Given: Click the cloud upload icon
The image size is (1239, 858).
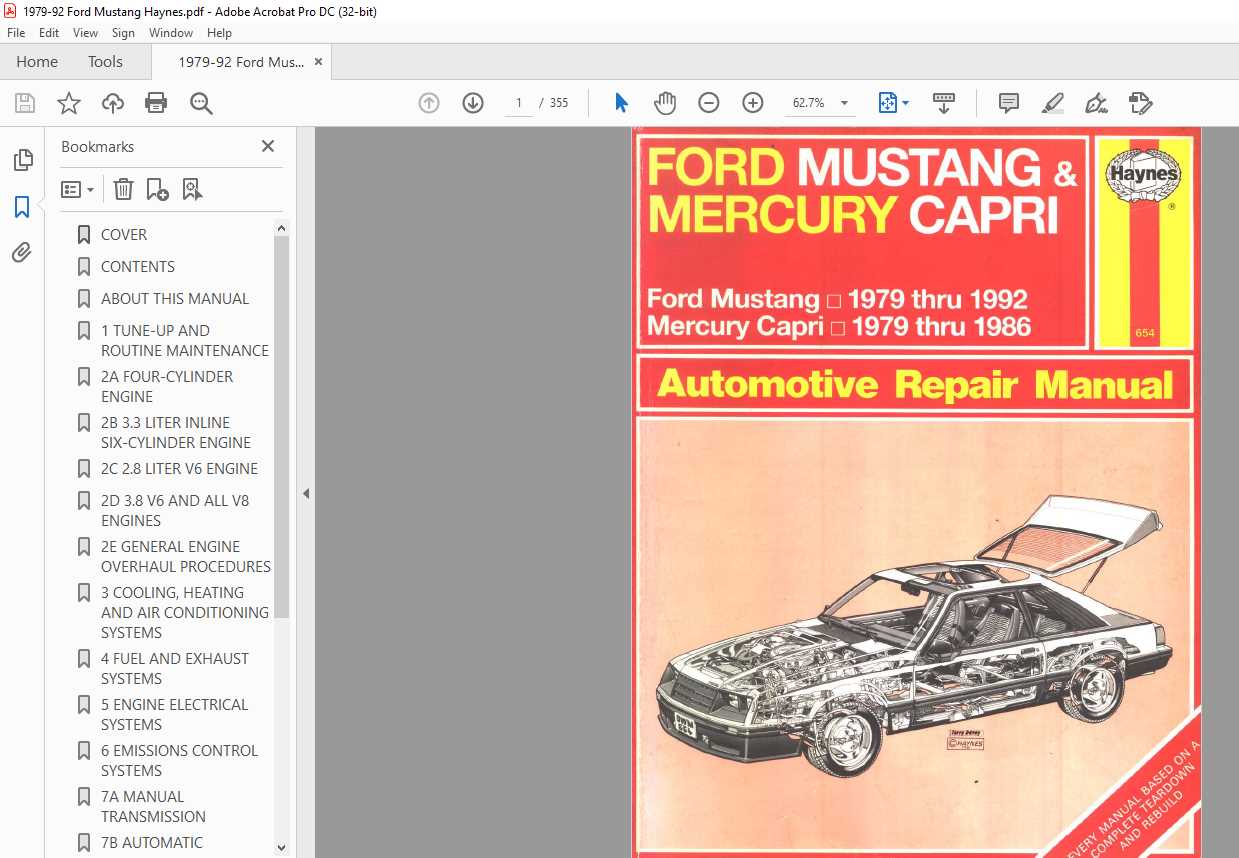Looking at the screenshot, I should [113, 103].
